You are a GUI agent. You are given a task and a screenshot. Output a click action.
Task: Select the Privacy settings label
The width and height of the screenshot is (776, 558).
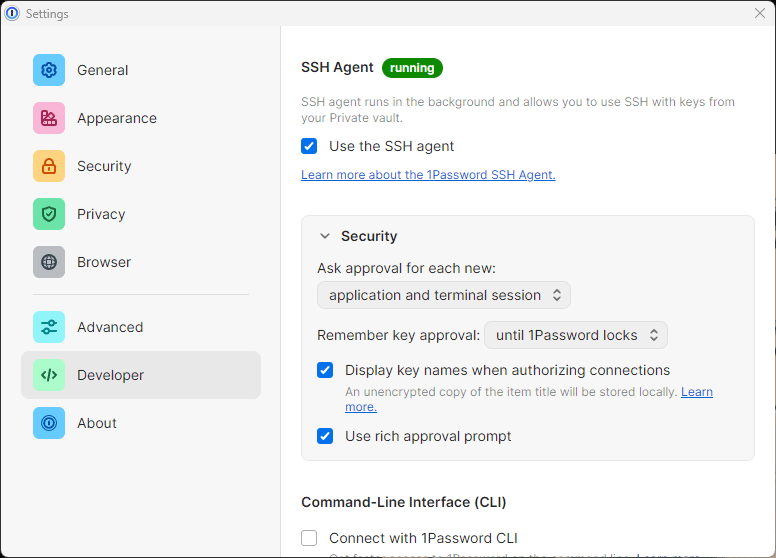[x=101, y=214]
